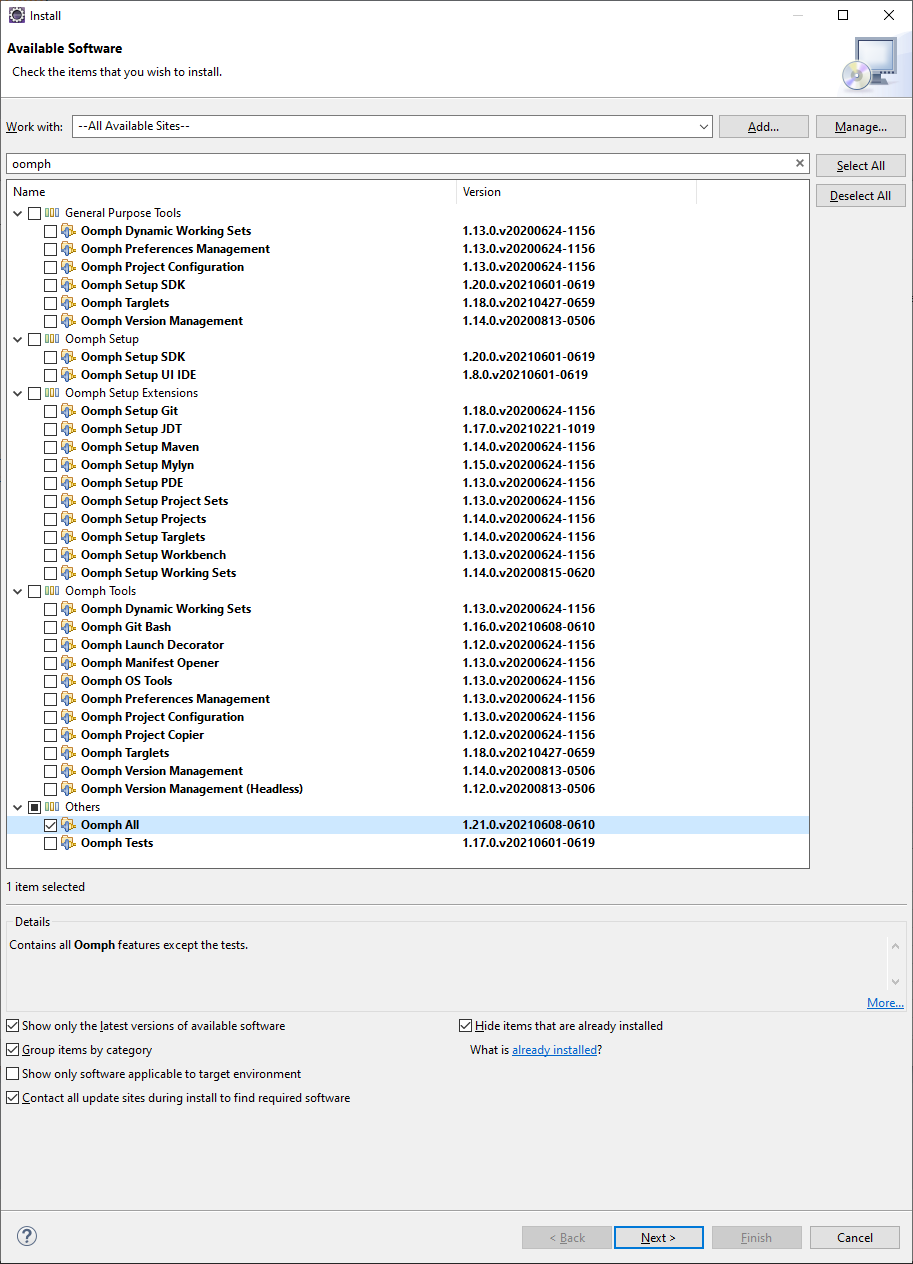
Task: Collapse the Oomph Setup Extensions category
Action: point(18,393)
